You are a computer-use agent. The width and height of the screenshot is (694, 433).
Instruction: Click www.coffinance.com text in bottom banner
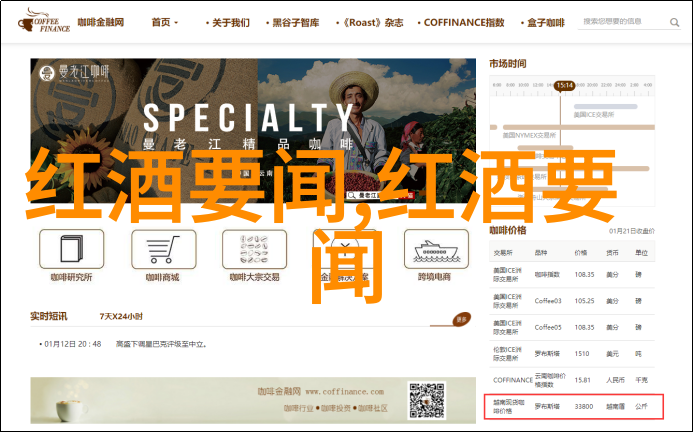pyautogui.click(x=345, y=392)
